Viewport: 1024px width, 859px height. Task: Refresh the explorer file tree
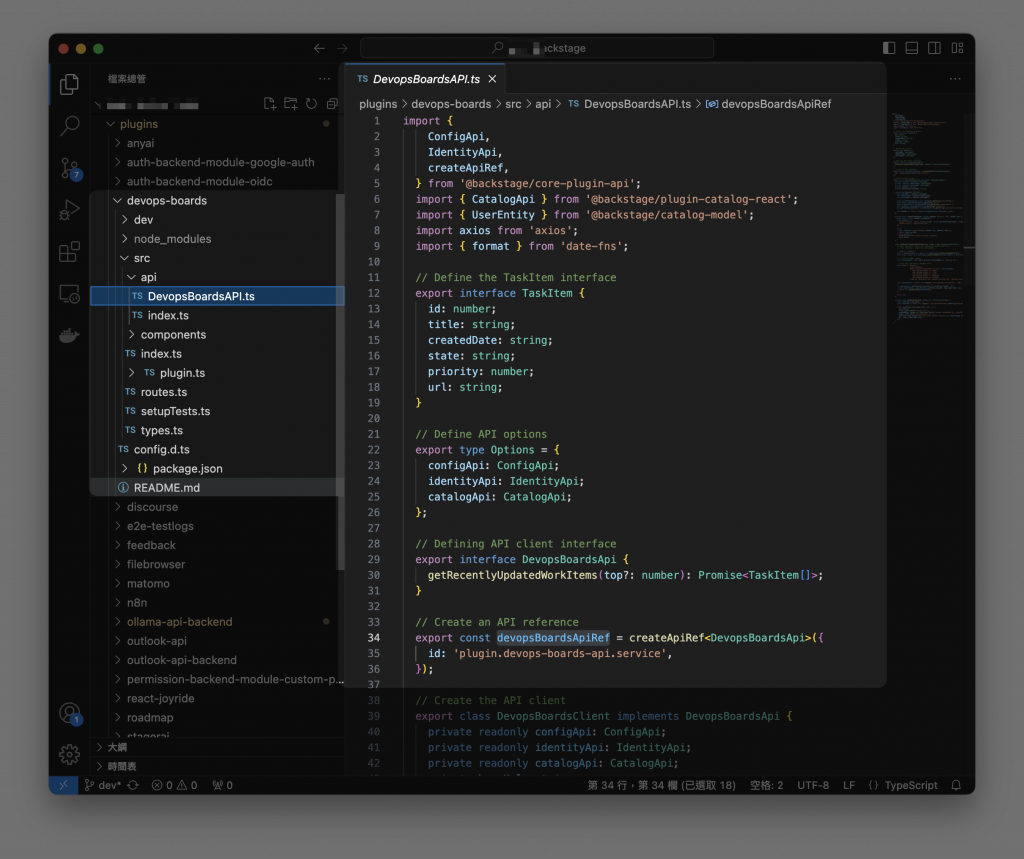312,104
